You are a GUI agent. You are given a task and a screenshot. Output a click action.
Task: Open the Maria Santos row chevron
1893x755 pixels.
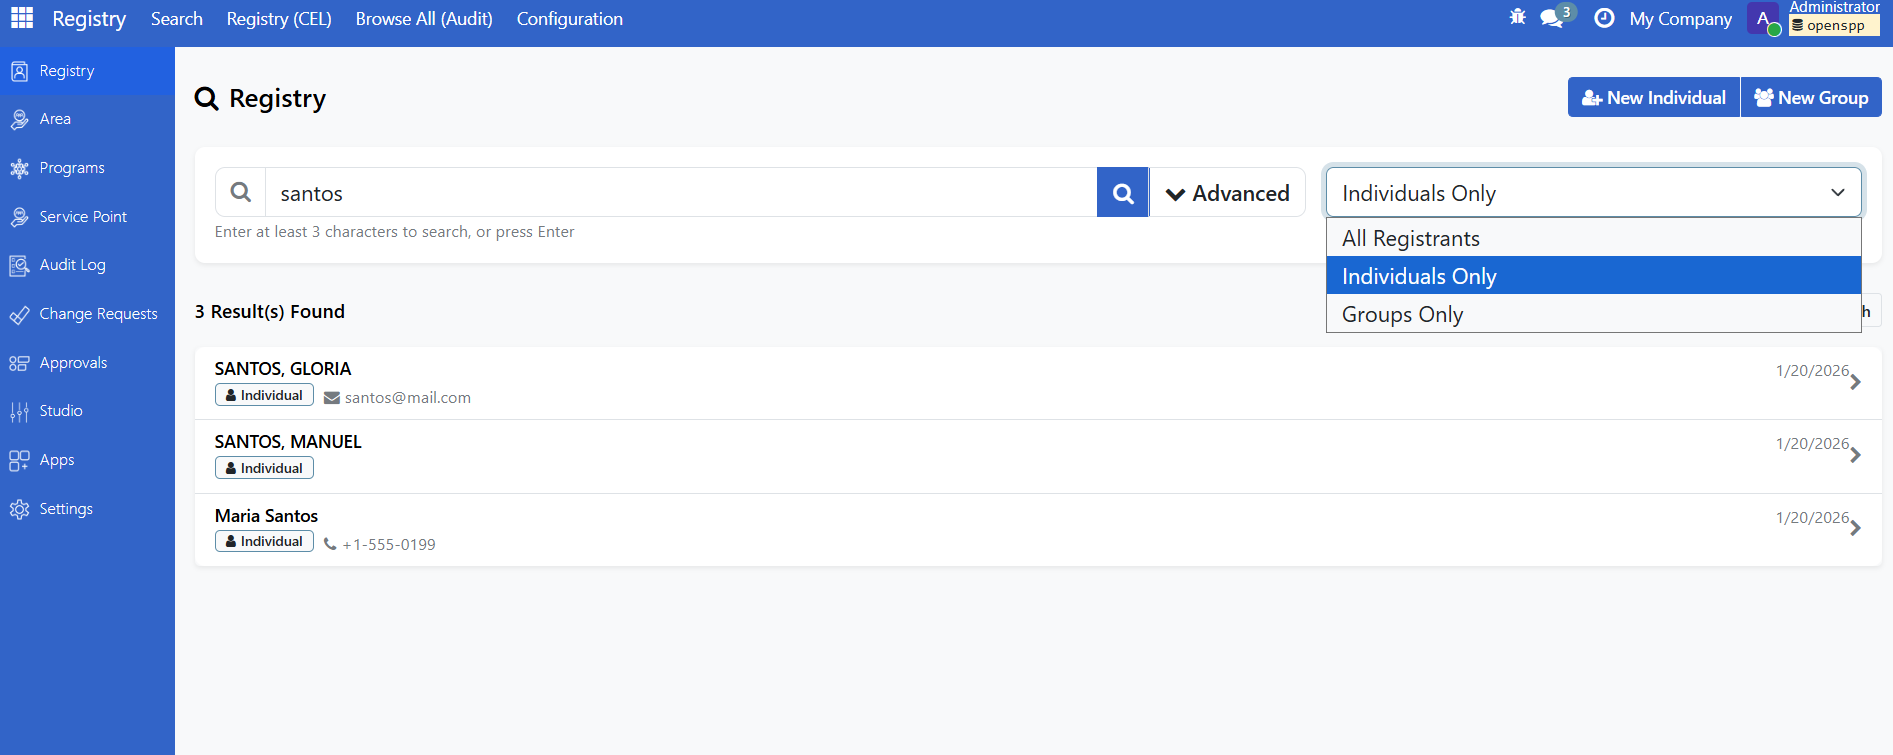pyautogui.click(x=1855, y=528)
